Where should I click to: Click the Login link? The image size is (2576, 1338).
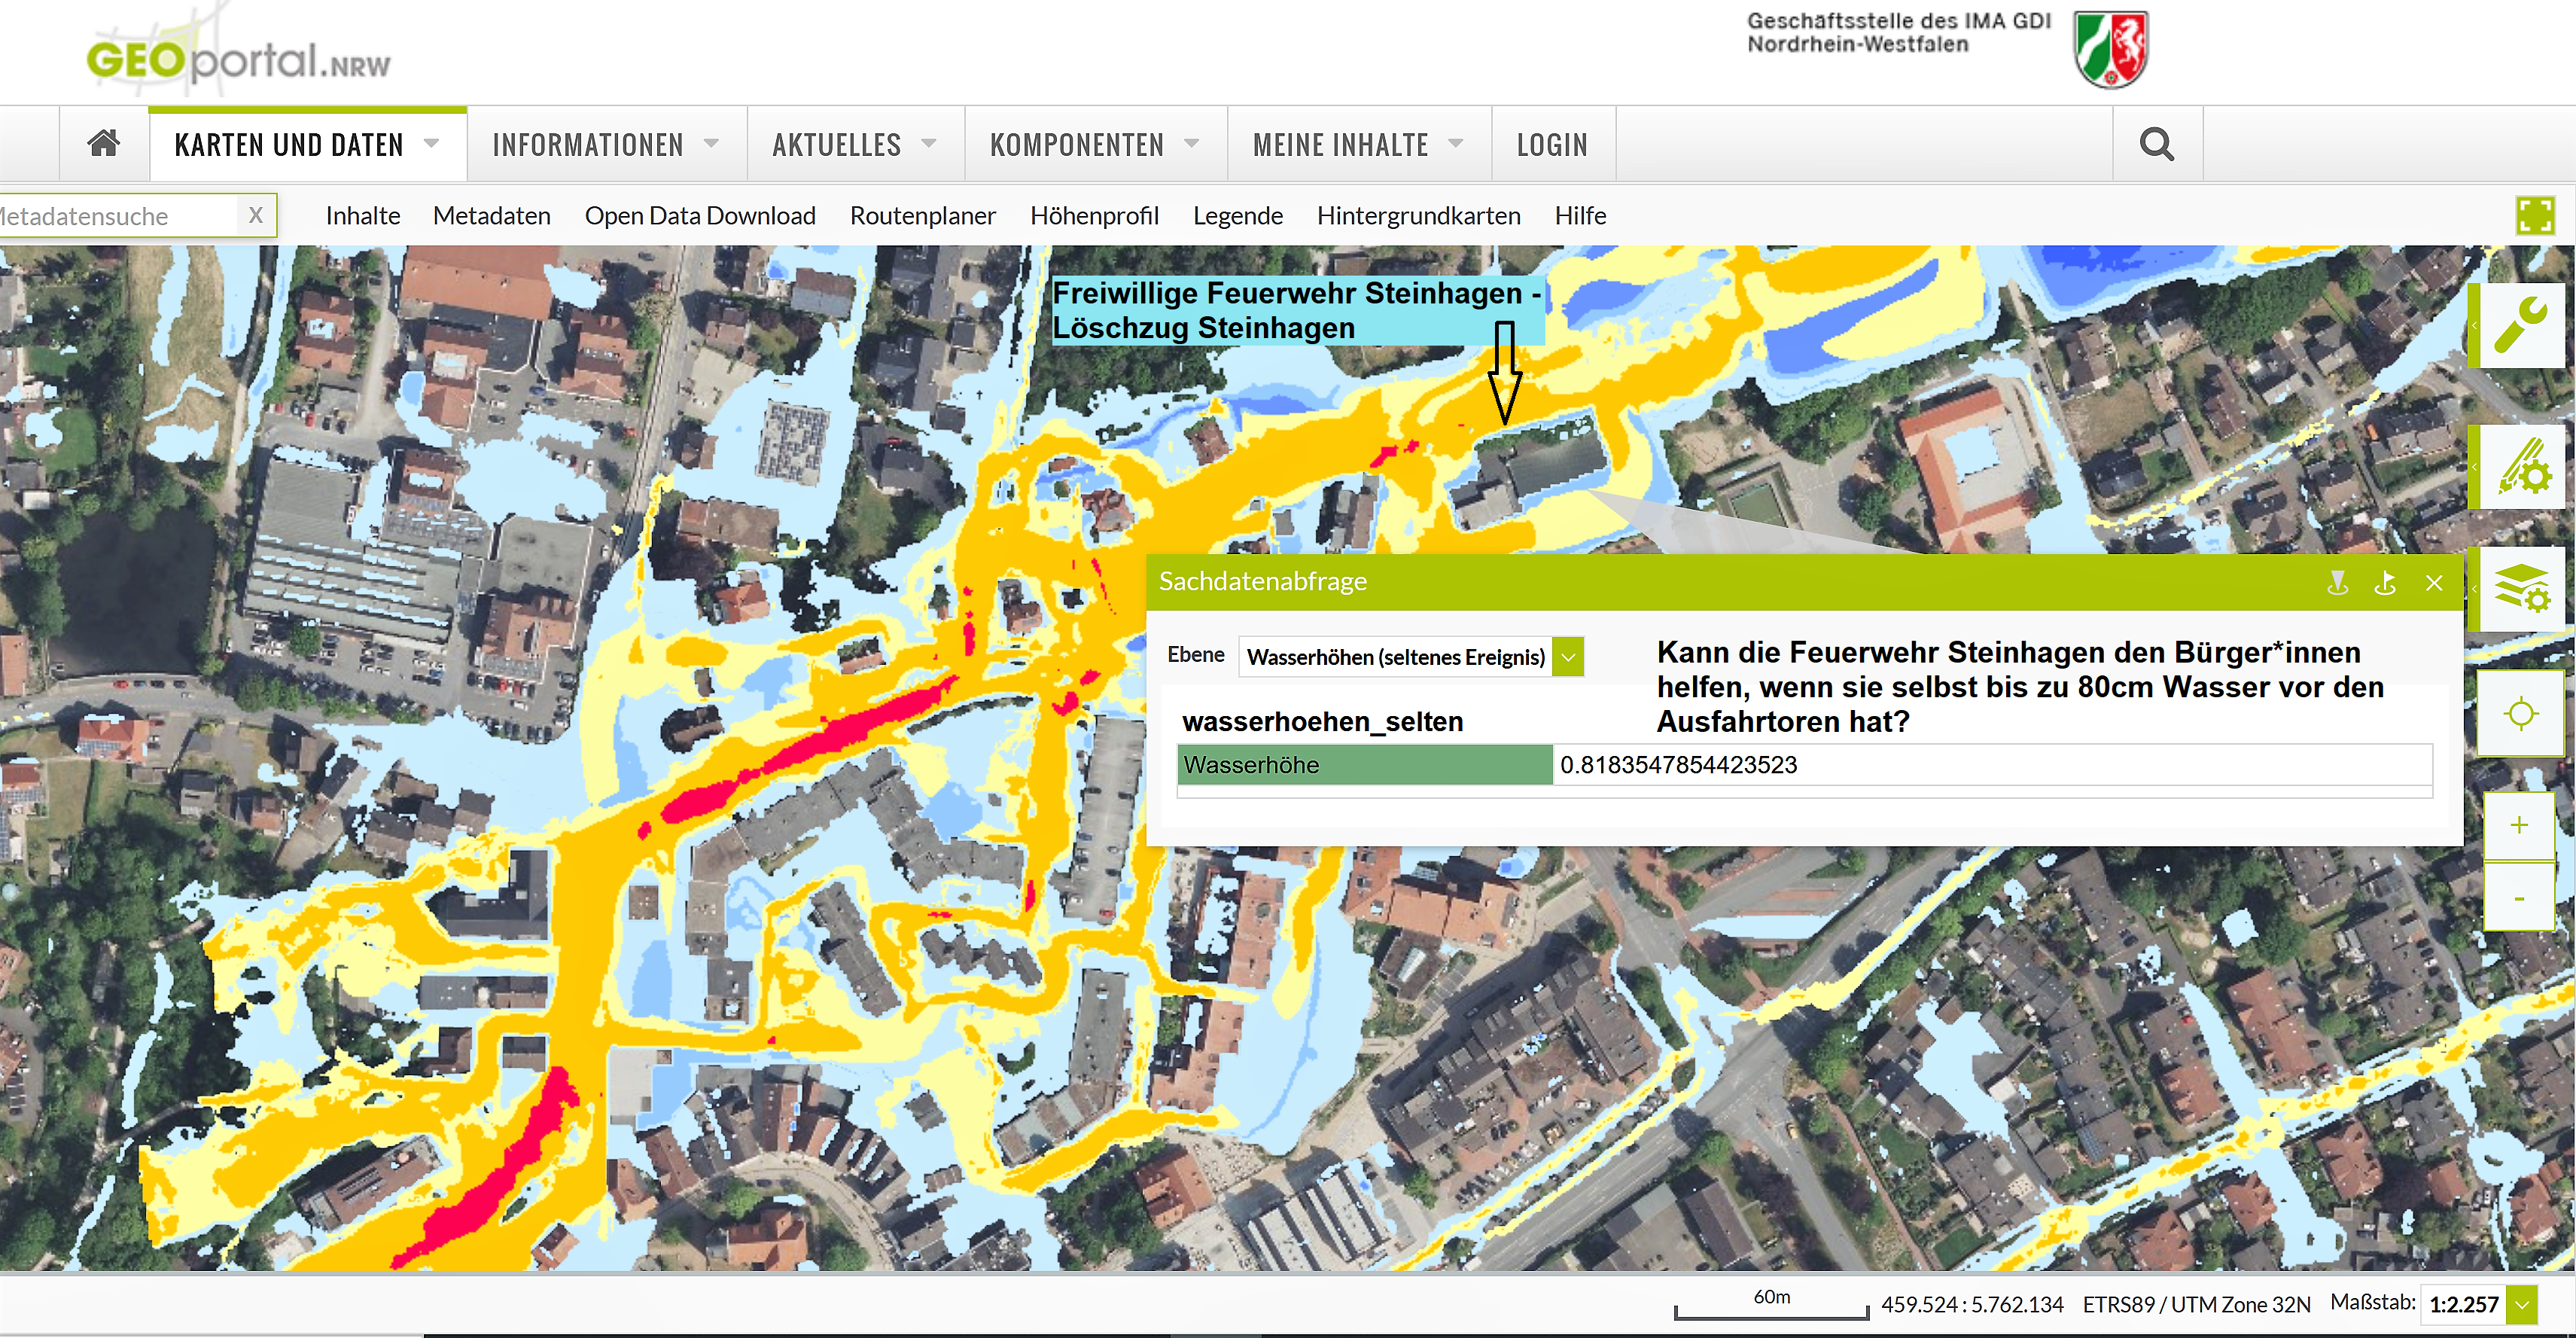point(1552,145)
